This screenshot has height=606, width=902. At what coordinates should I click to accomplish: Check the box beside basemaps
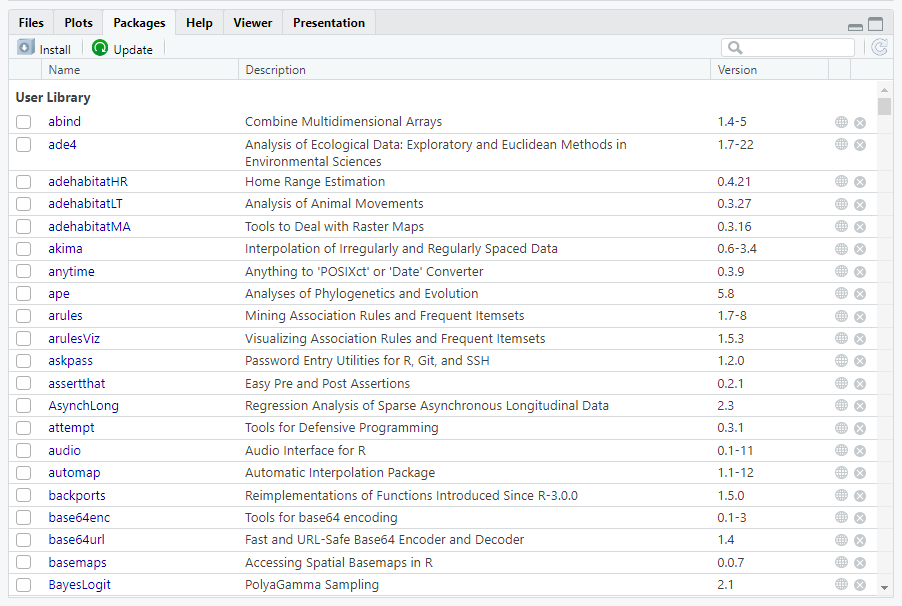point(24,562)
